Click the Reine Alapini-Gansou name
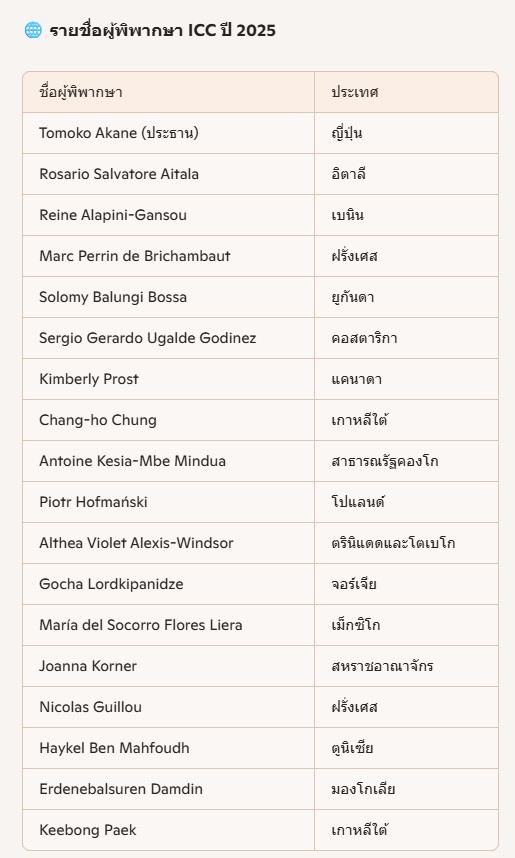The height and width of the screenshot is (858, 515). [113, 215]
